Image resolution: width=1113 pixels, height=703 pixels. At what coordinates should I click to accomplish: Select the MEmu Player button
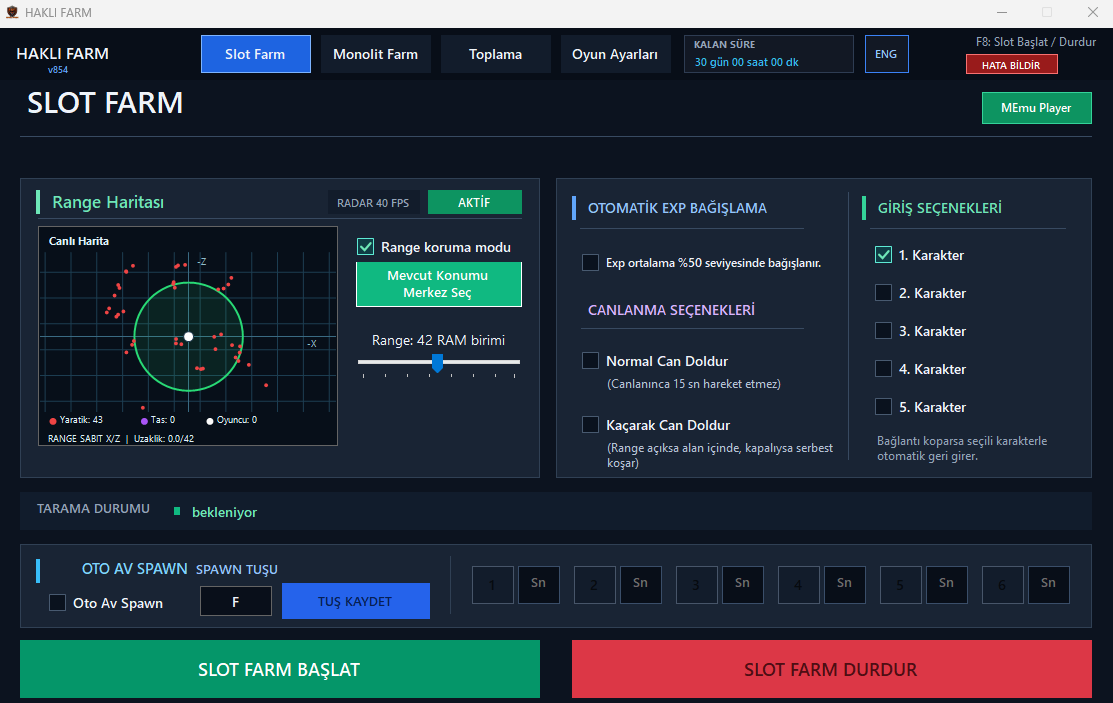click(x=1036, y=108)
